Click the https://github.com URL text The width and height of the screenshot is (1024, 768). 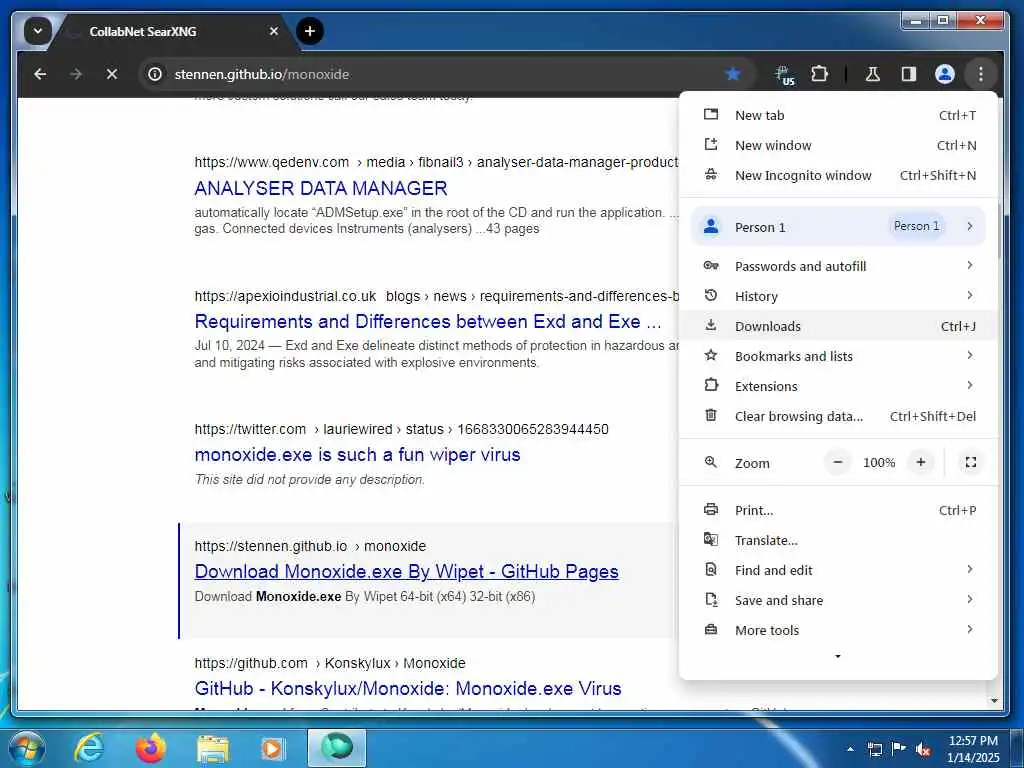[251, 663]
